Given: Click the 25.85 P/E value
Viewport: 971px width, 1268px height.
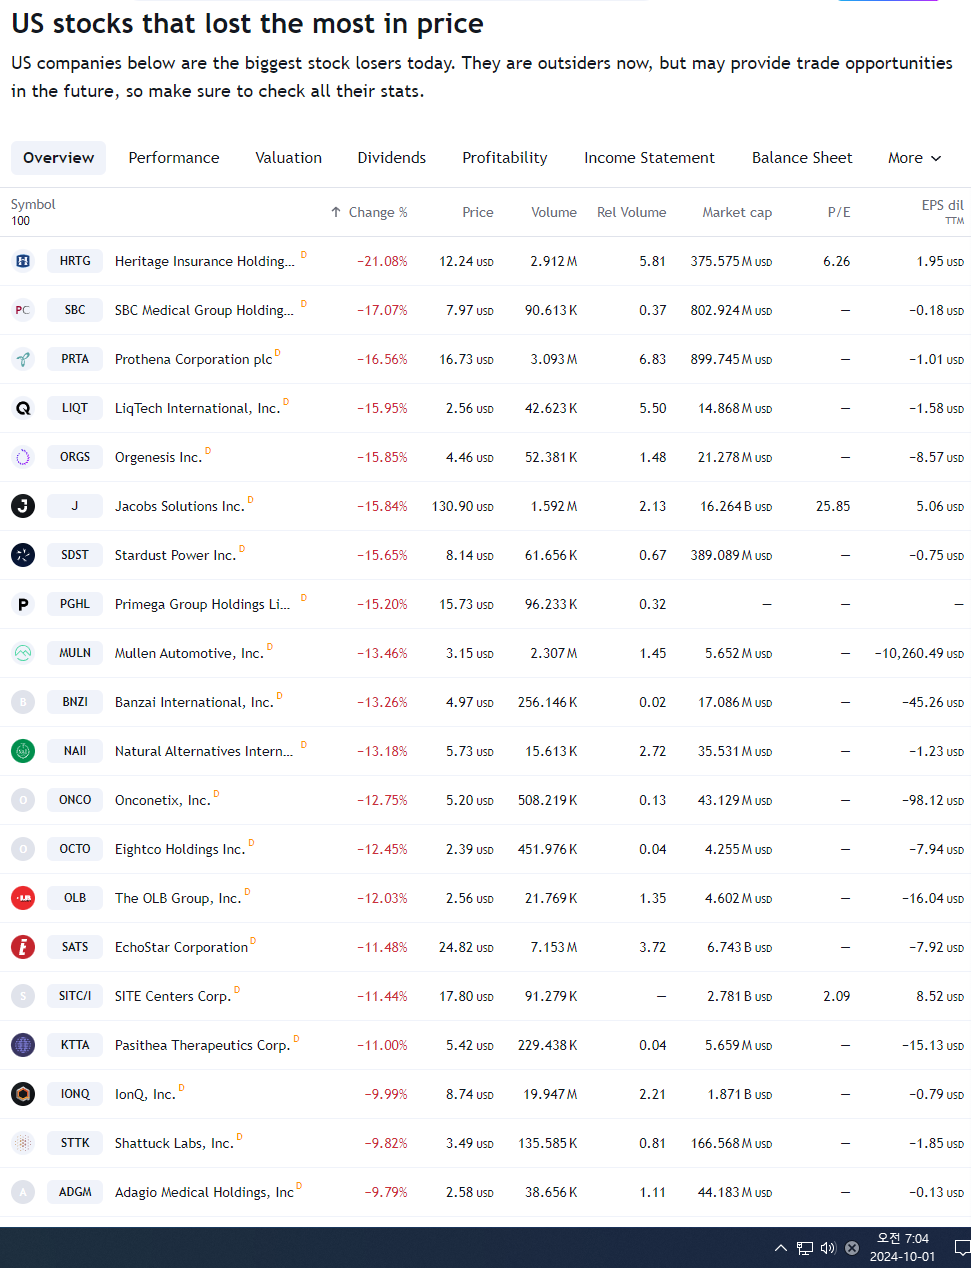Looking at the screenshot, I should click(x=833, y=506).
